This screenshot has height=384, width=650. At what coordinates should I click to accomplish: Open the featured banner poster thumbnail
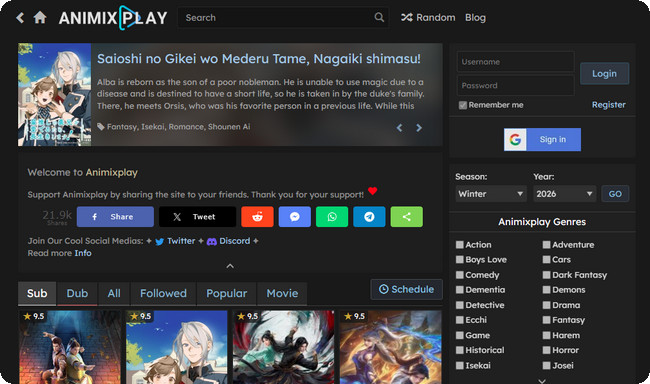tap(54, 95)
